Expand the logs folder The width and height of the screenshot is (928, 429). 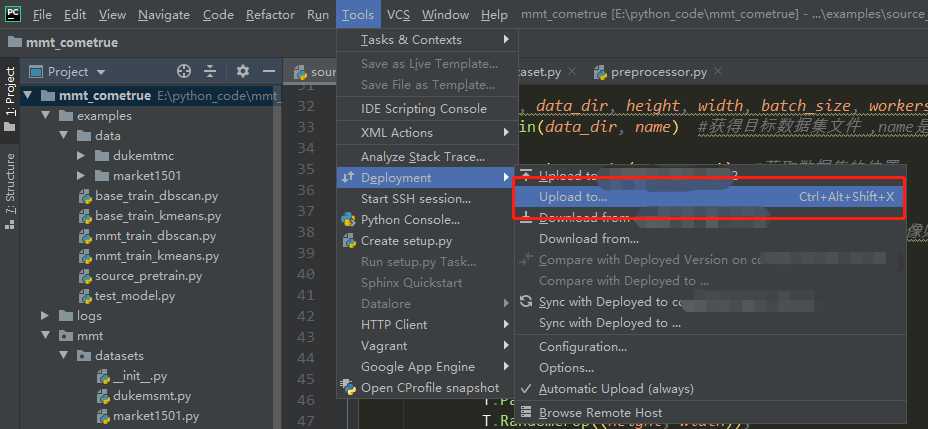[45, 316]
